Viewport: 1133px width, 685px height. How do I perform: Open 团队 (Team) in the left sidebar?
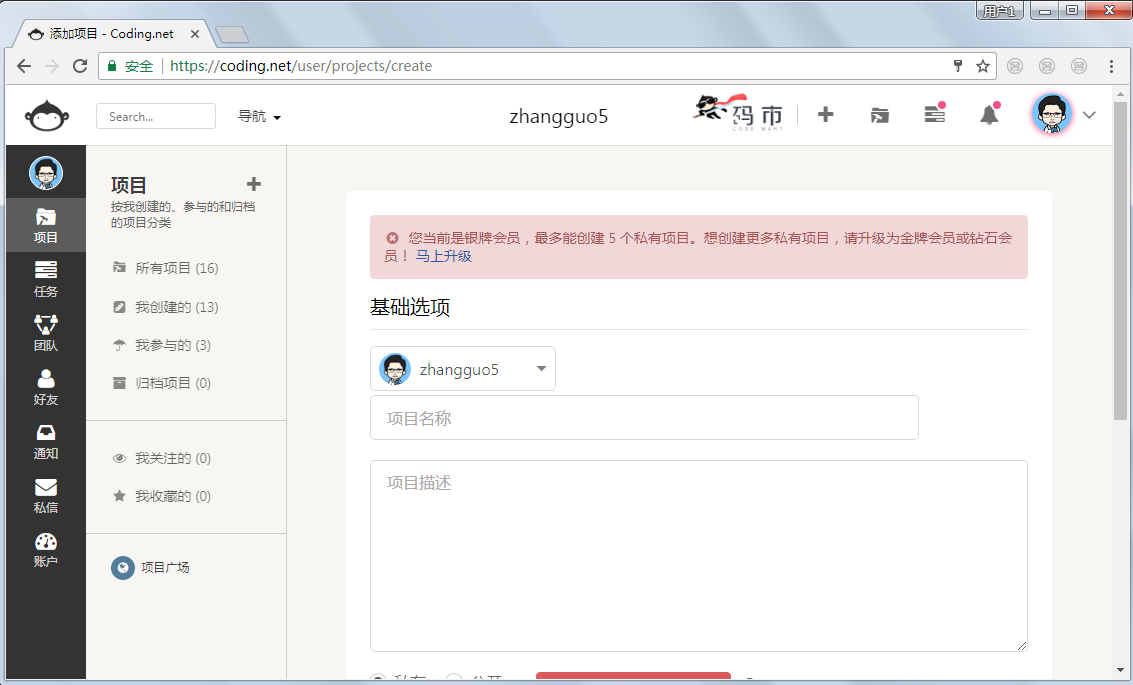[46, 333]
